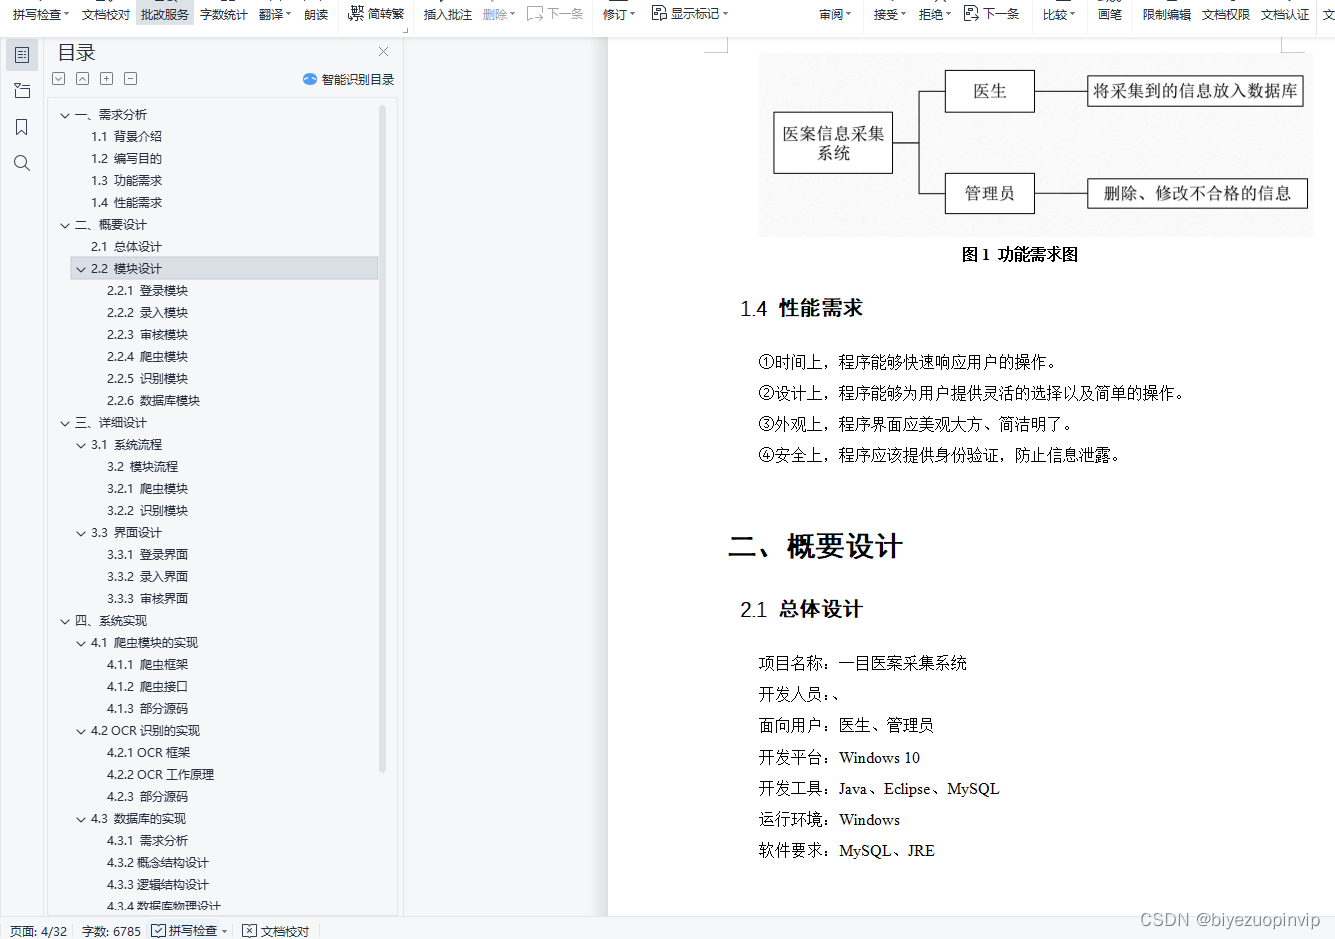The height and width of the screenshot is (939, 1335).
Task: Jump to 2.2.1 登录模块 in outline
Action: point(147,291)
